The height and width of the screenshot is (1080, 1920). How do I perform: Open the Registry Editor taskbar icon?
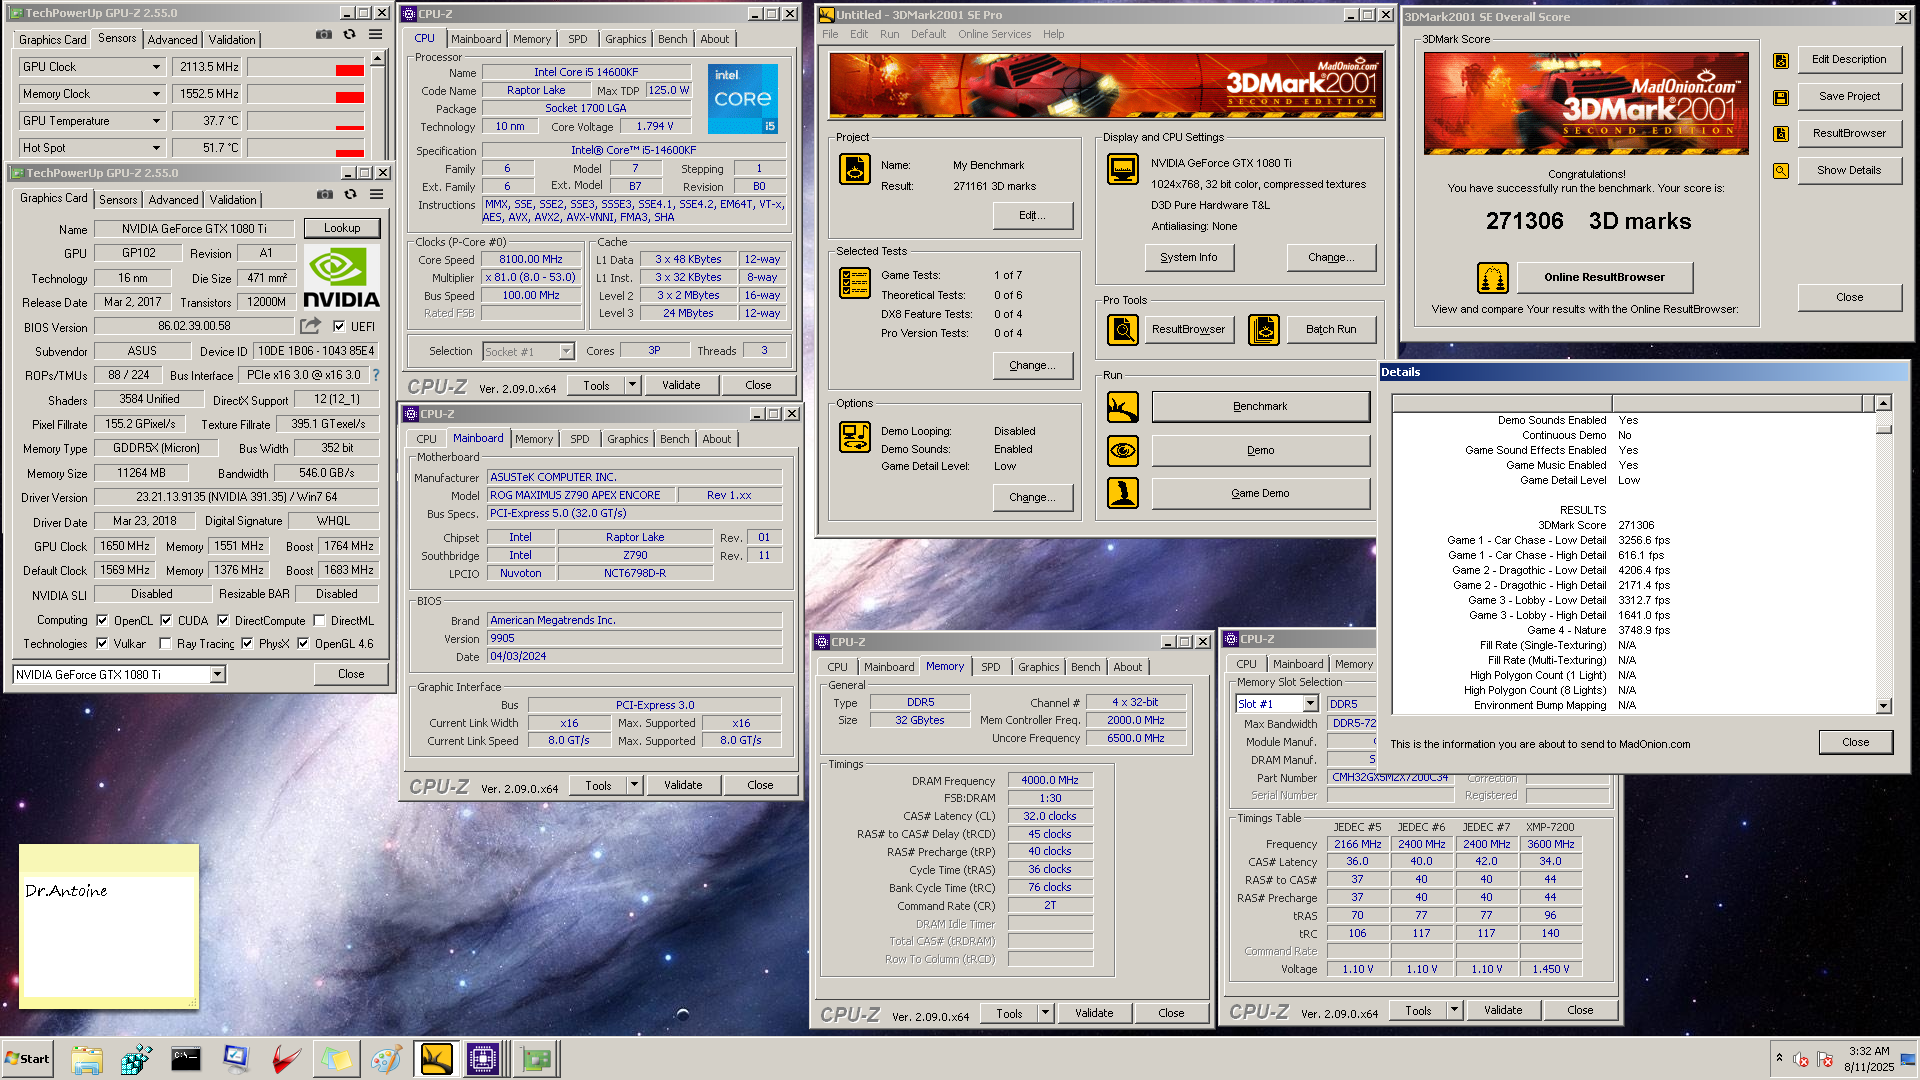pos(136,1059)
